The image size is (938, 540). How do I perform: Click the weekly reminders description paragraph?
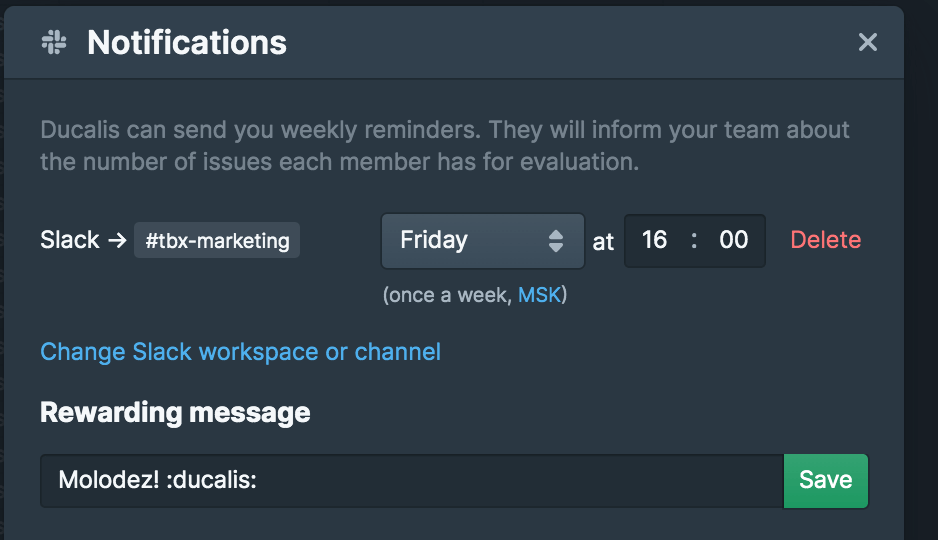point(444,145)
